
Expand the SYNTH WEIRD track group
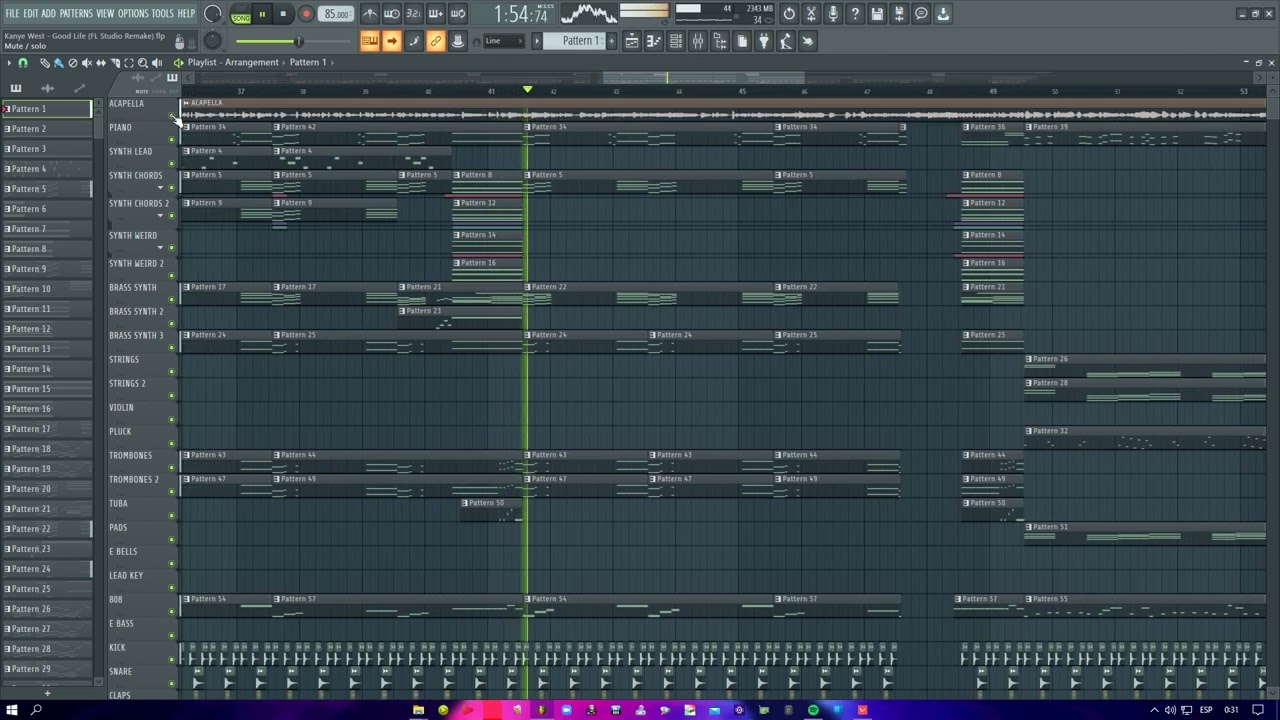point(160,247)
